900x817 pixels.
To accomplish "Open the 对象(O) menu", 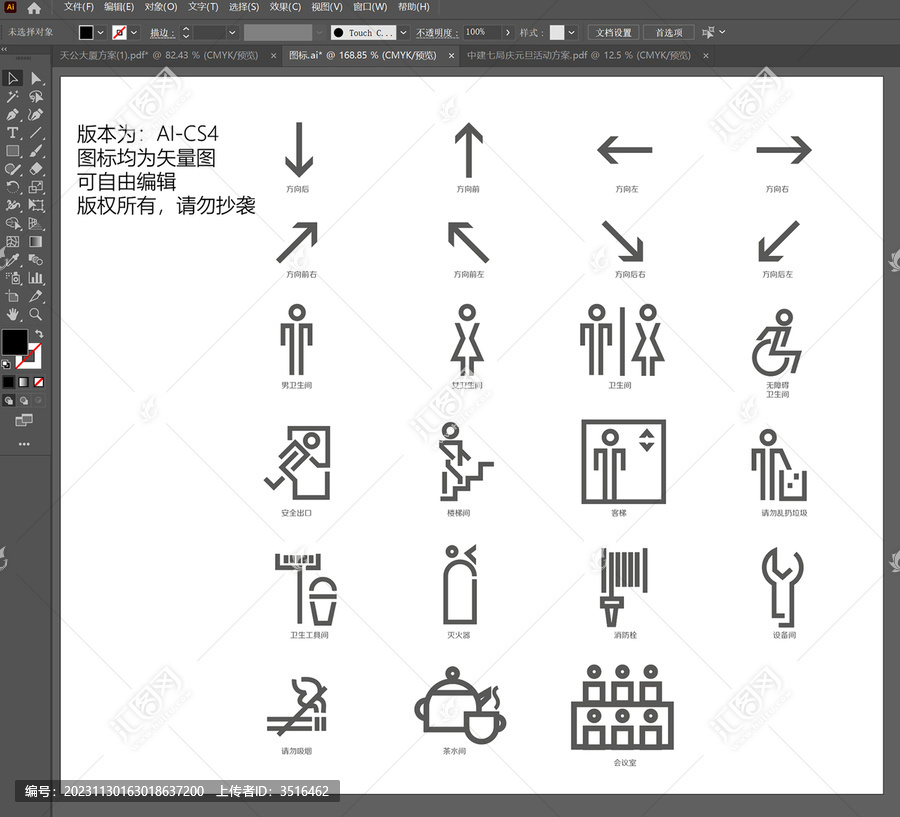I will (x=161, y=7).
